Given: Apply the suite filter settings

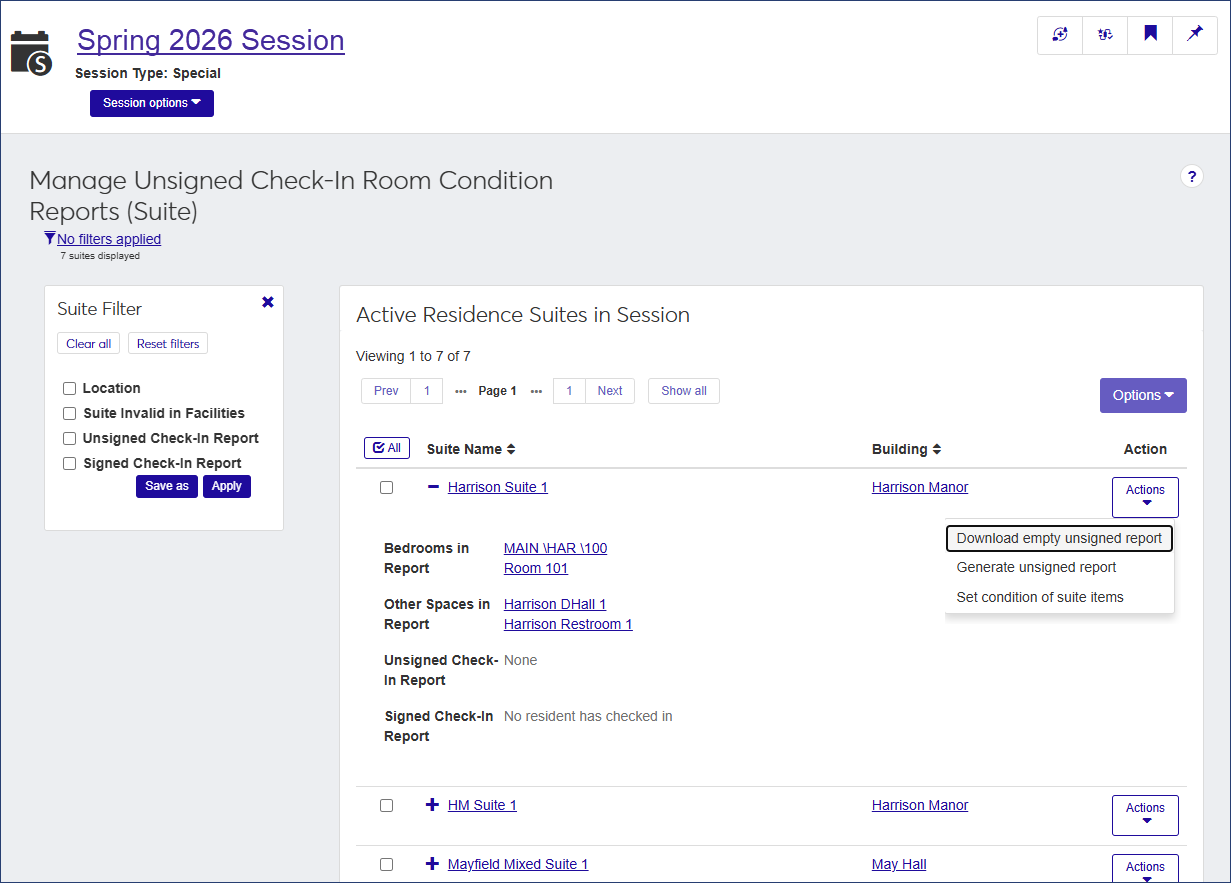Looking at the screenshot, I should (x=227, y=486).
